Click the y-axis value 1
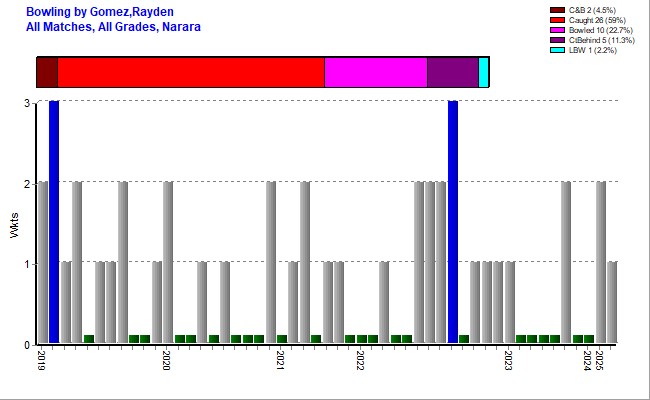Viewport: 650px width, 400px height. point(27,264)
